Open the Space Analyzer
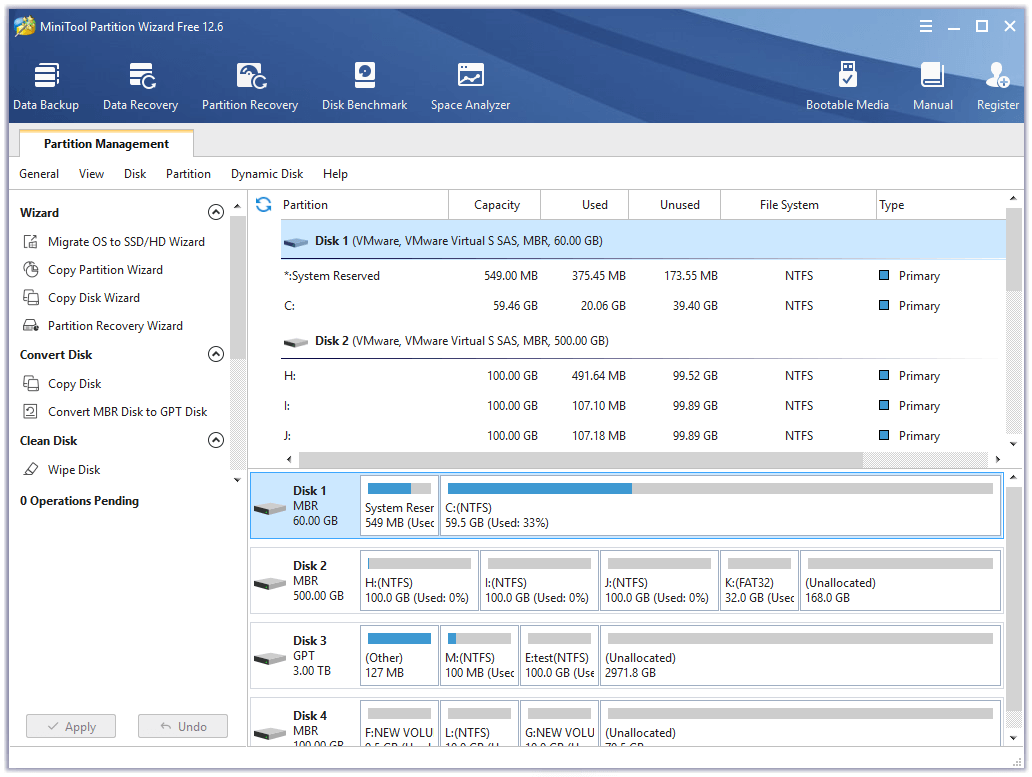The image size is (1032, 777). (x=471, y=86)
